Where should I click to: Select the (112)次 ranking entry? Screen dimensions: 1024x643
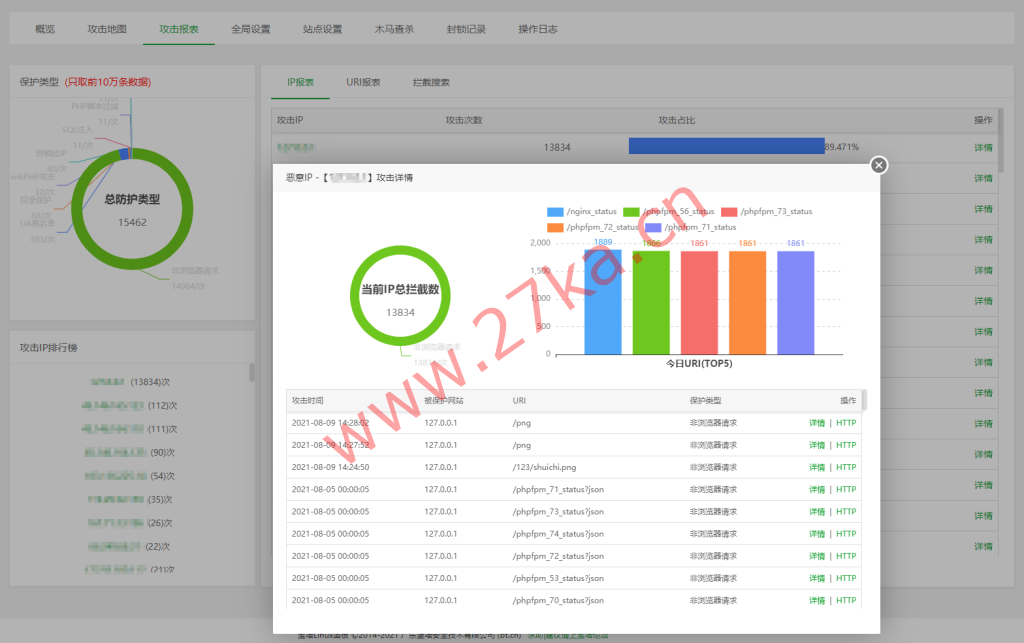(x=130, y=405)
